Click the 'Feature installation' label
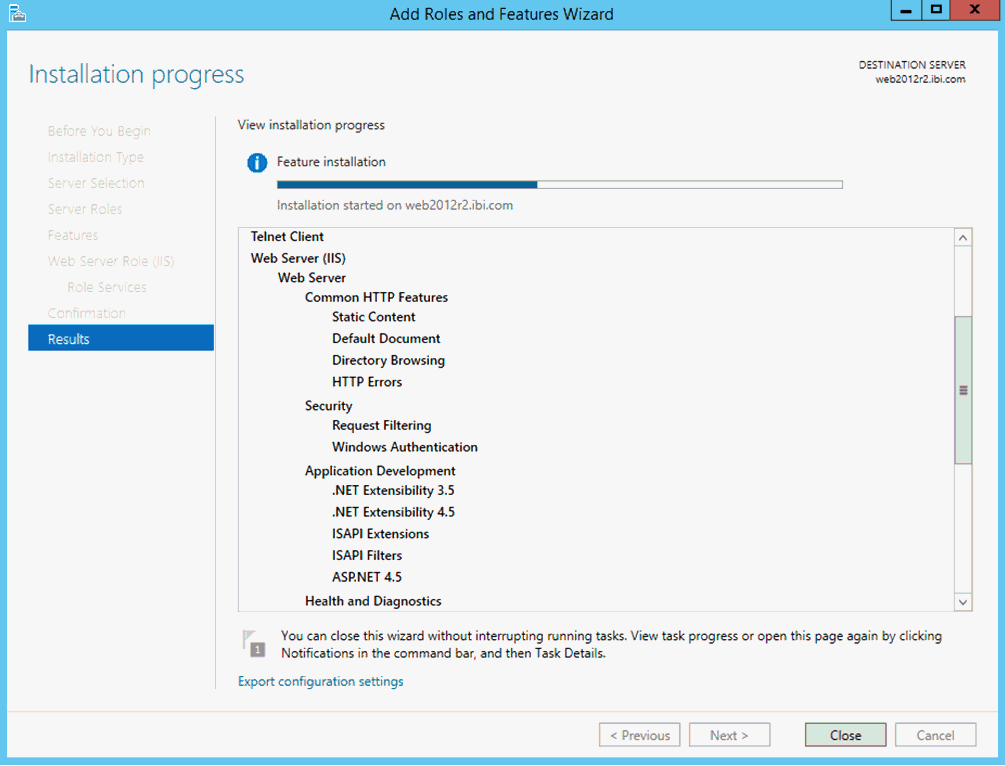The width and height of the screenshot is (1005, 766). [331, 162]
